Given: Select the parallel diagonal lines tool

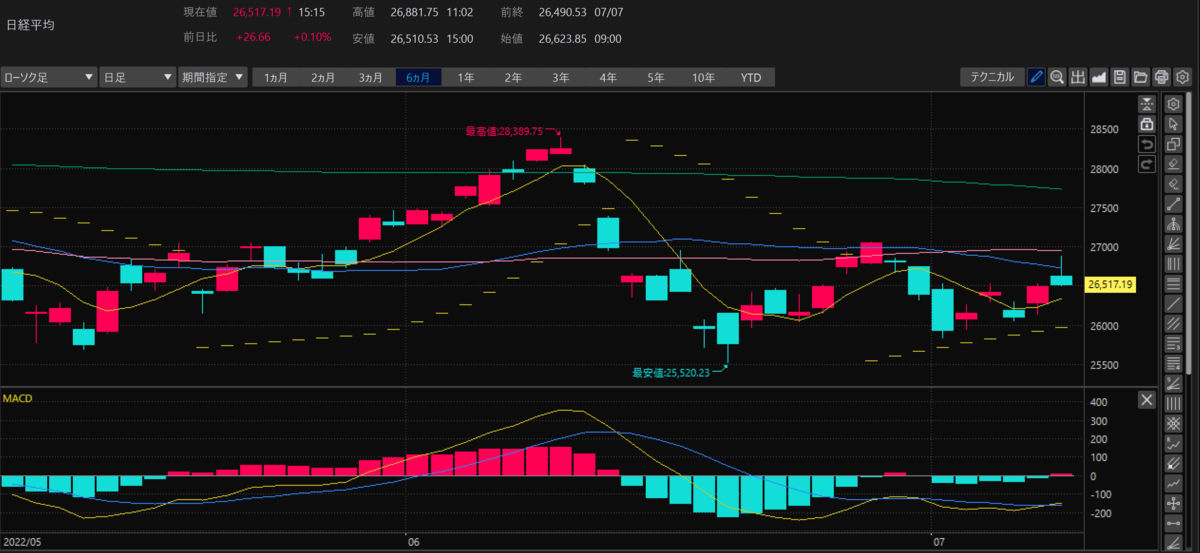Looking at the screenshot, I should pyautogui.click(x=1175, y=324).
